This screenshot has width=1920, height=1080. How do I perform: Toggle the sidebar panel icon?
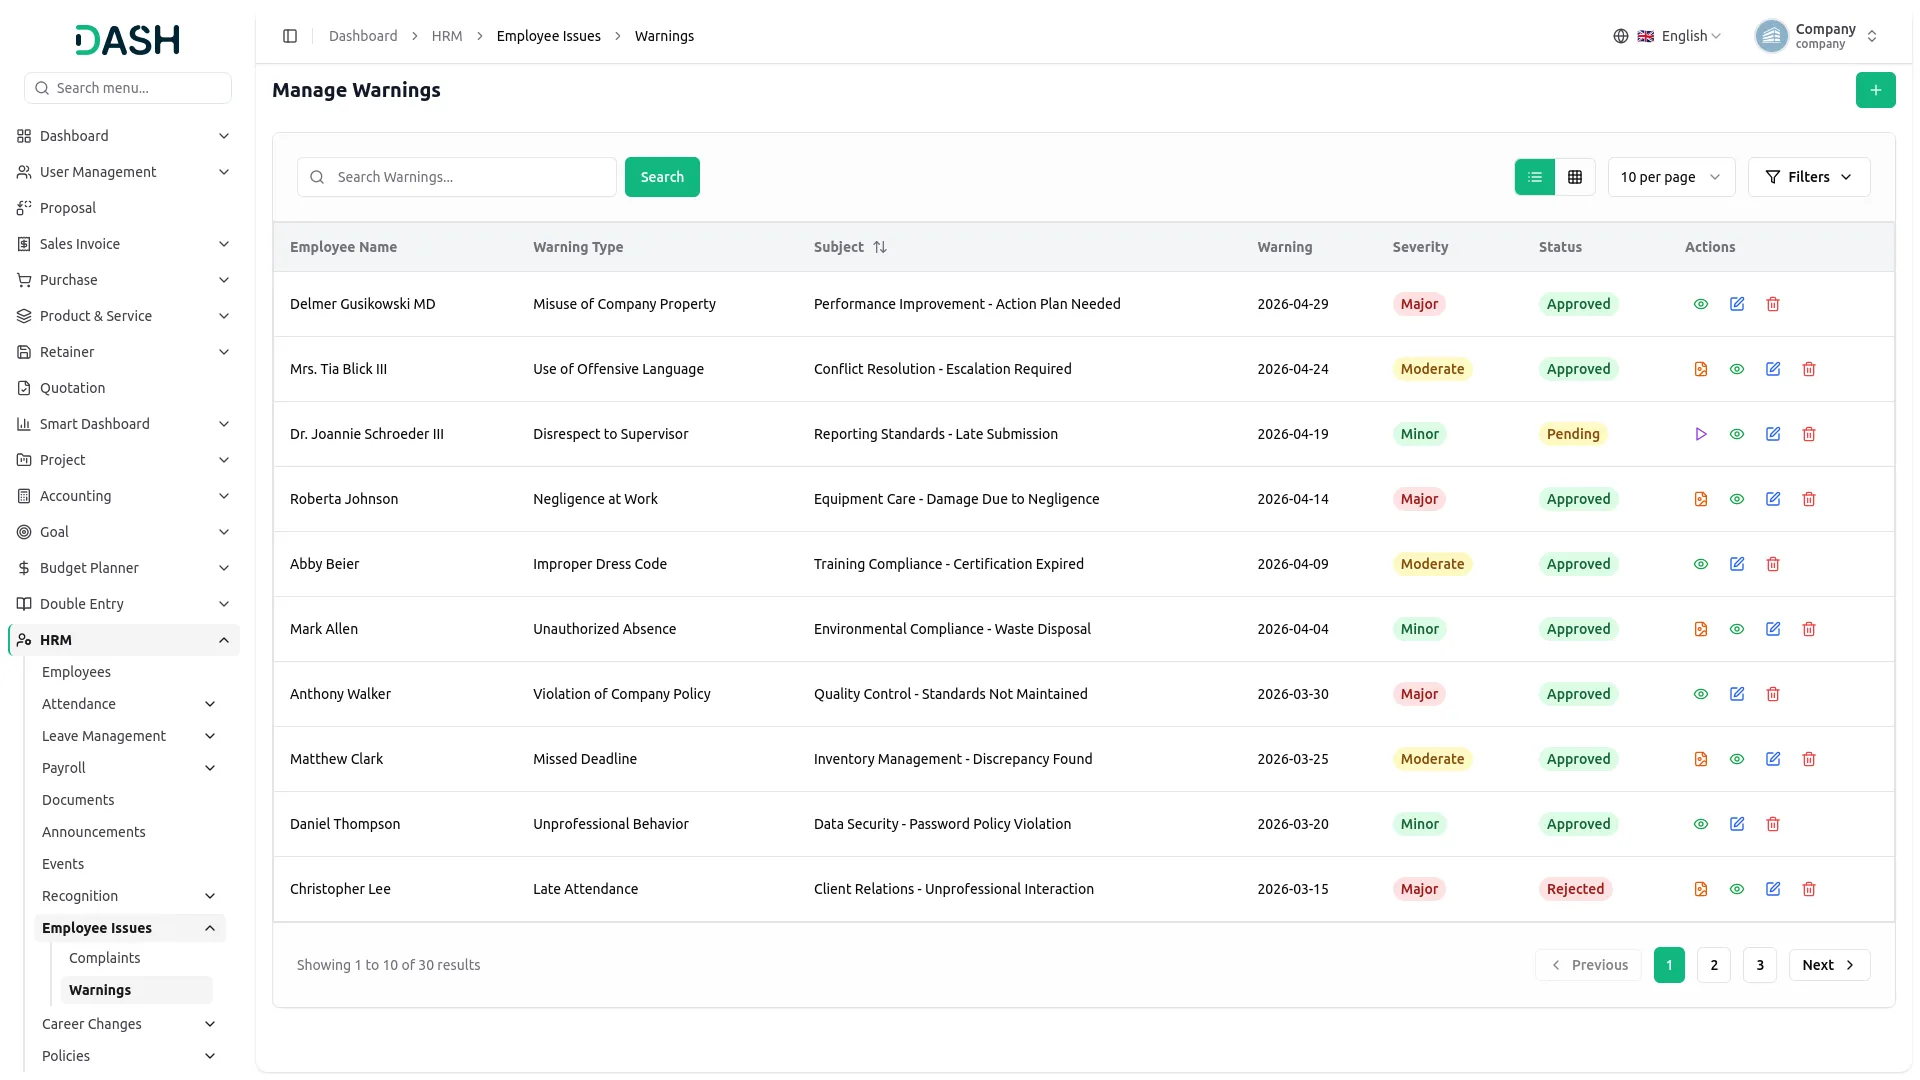coord(290,36)
